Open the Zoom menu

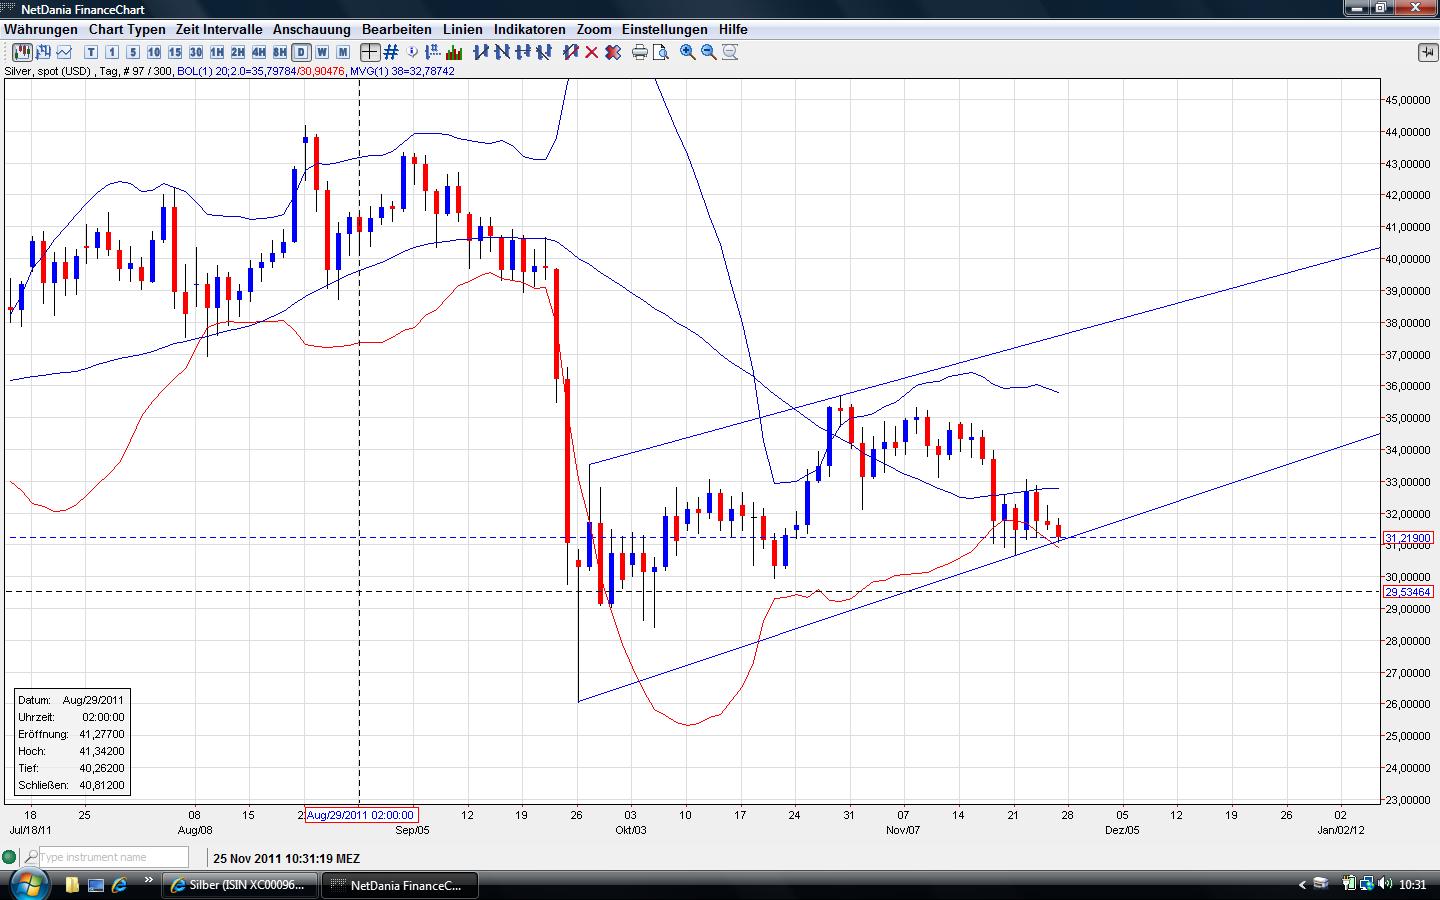[x=594, y=30]
